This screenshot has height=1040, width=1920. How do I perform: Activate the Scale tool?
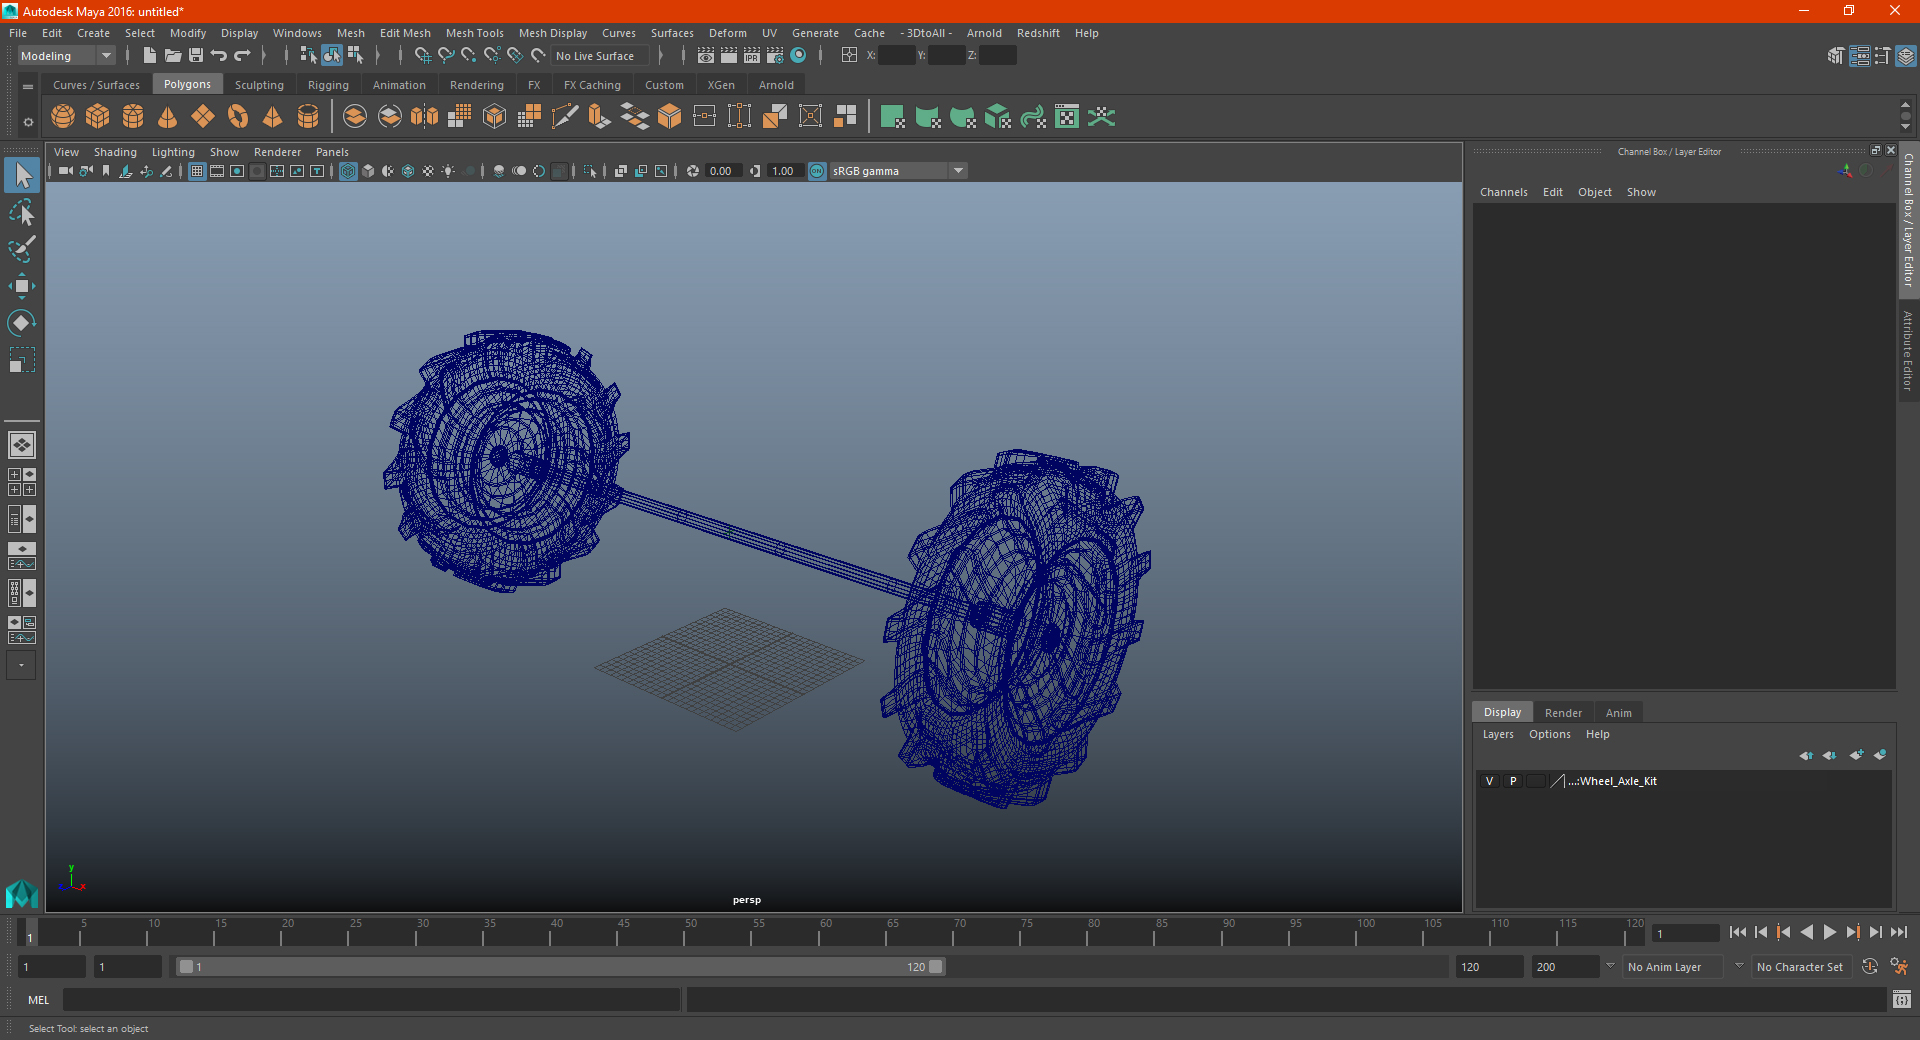[x=22, y=360]
